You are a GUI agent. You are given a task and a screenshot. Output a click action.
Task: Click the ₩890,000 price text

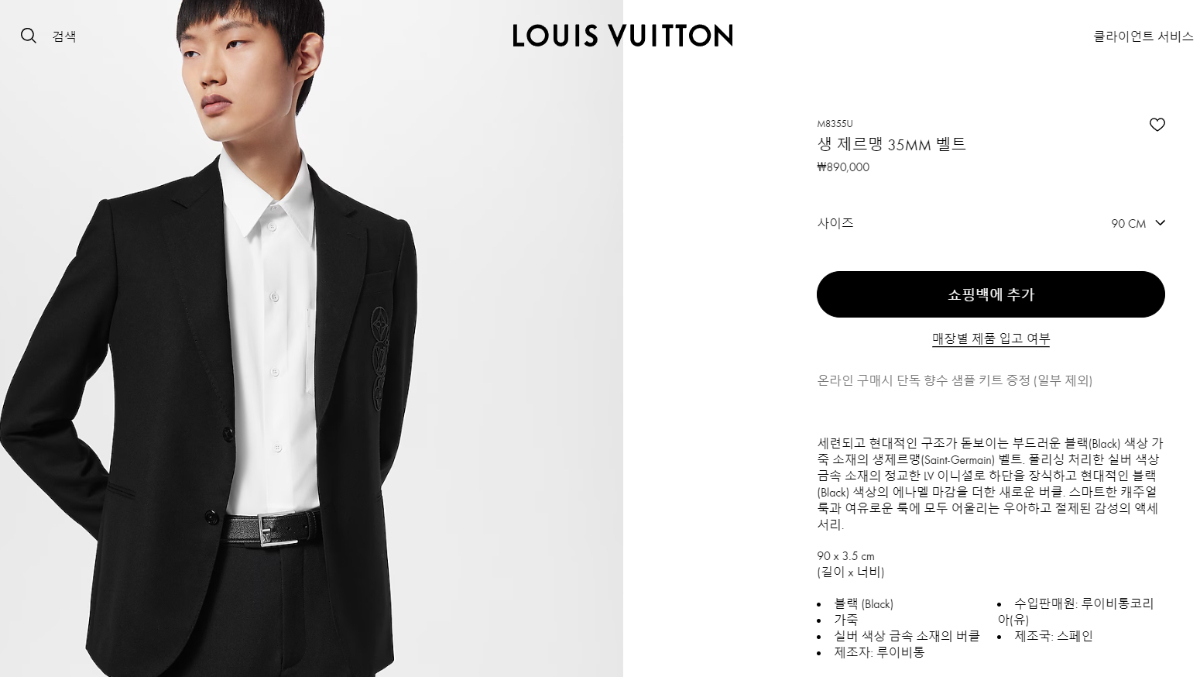pos(843,167)
